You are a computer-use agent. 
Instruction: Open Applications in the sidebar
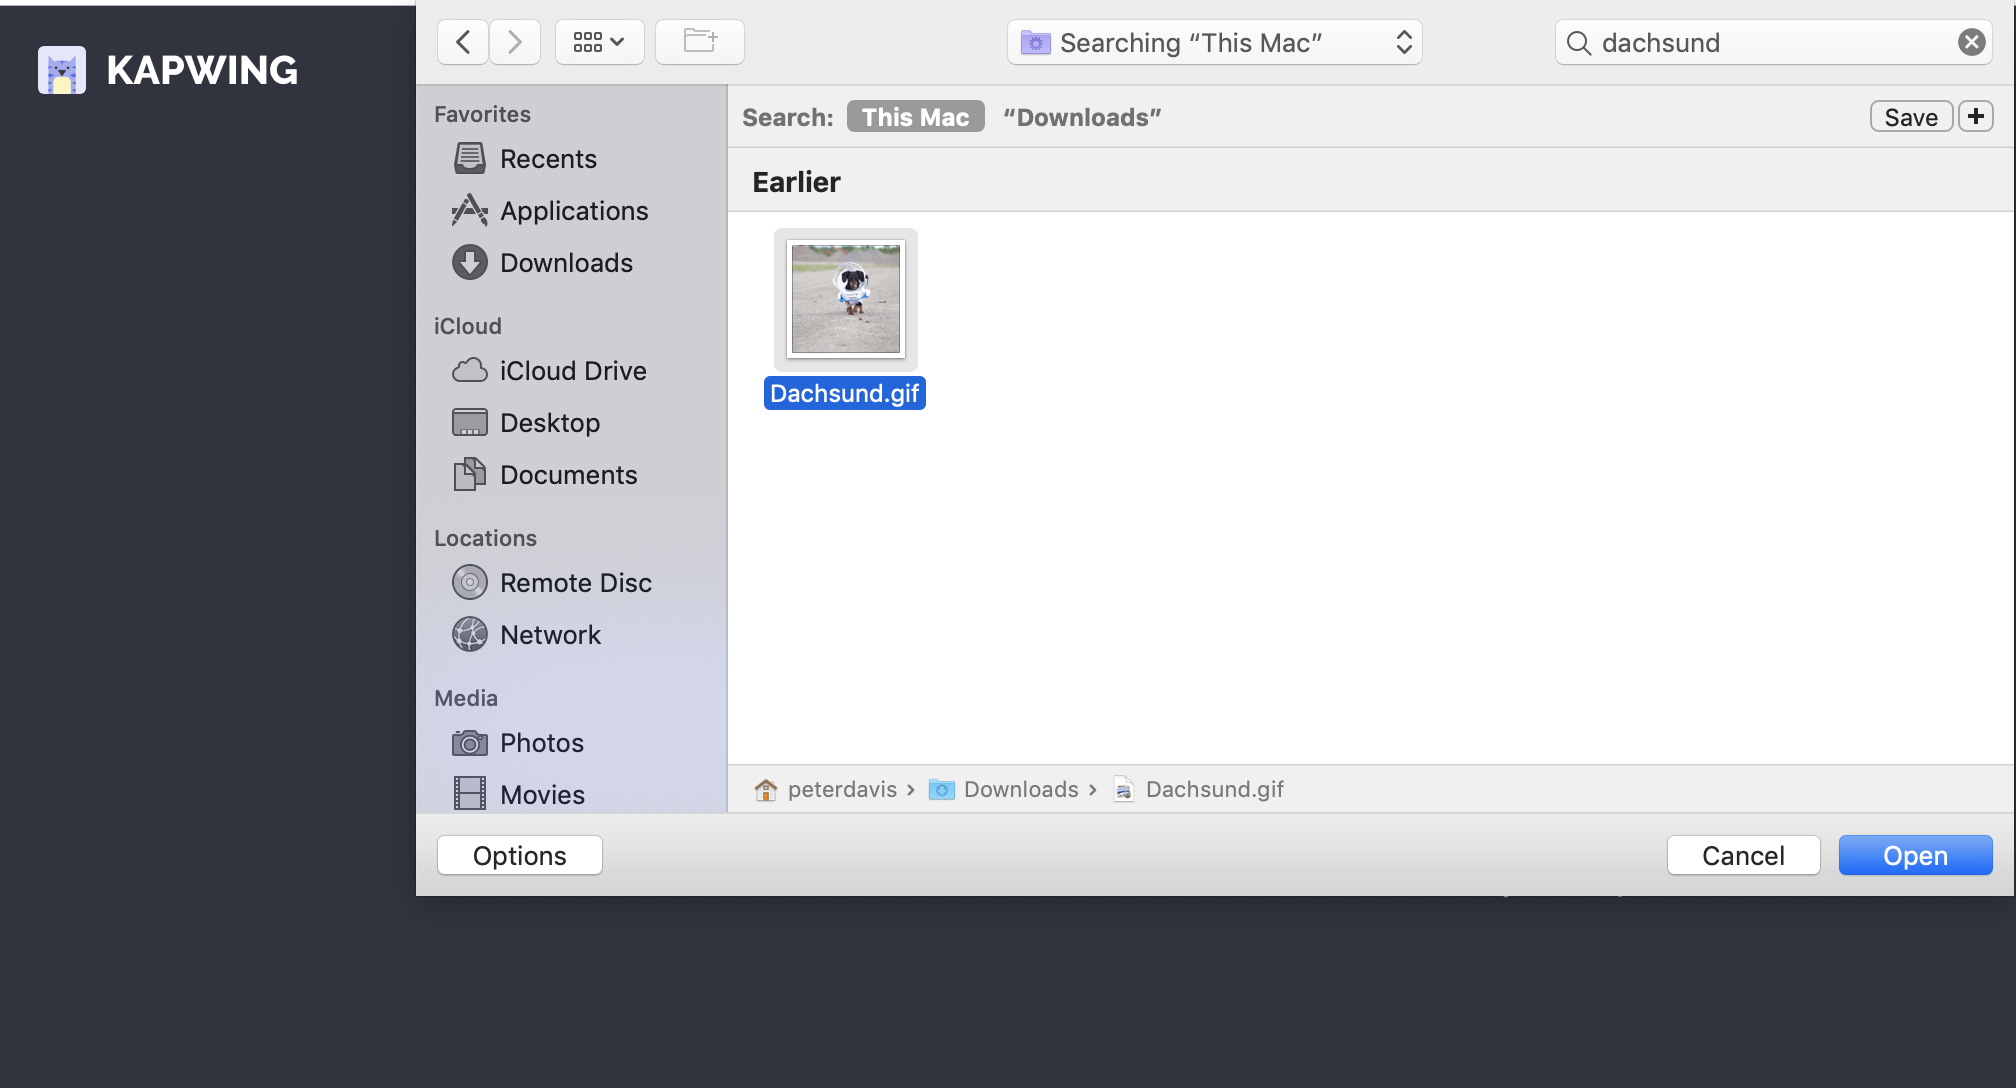click(573, 211)
